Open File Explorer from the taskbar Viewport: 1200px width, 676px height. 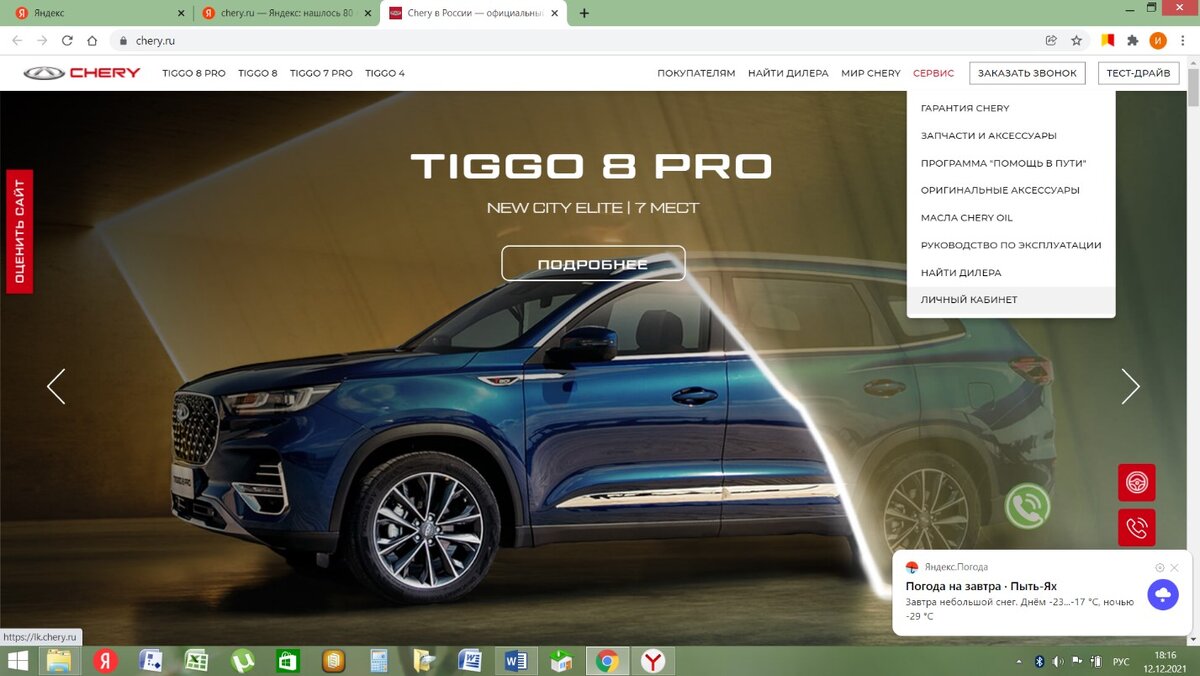coord(59,660)
